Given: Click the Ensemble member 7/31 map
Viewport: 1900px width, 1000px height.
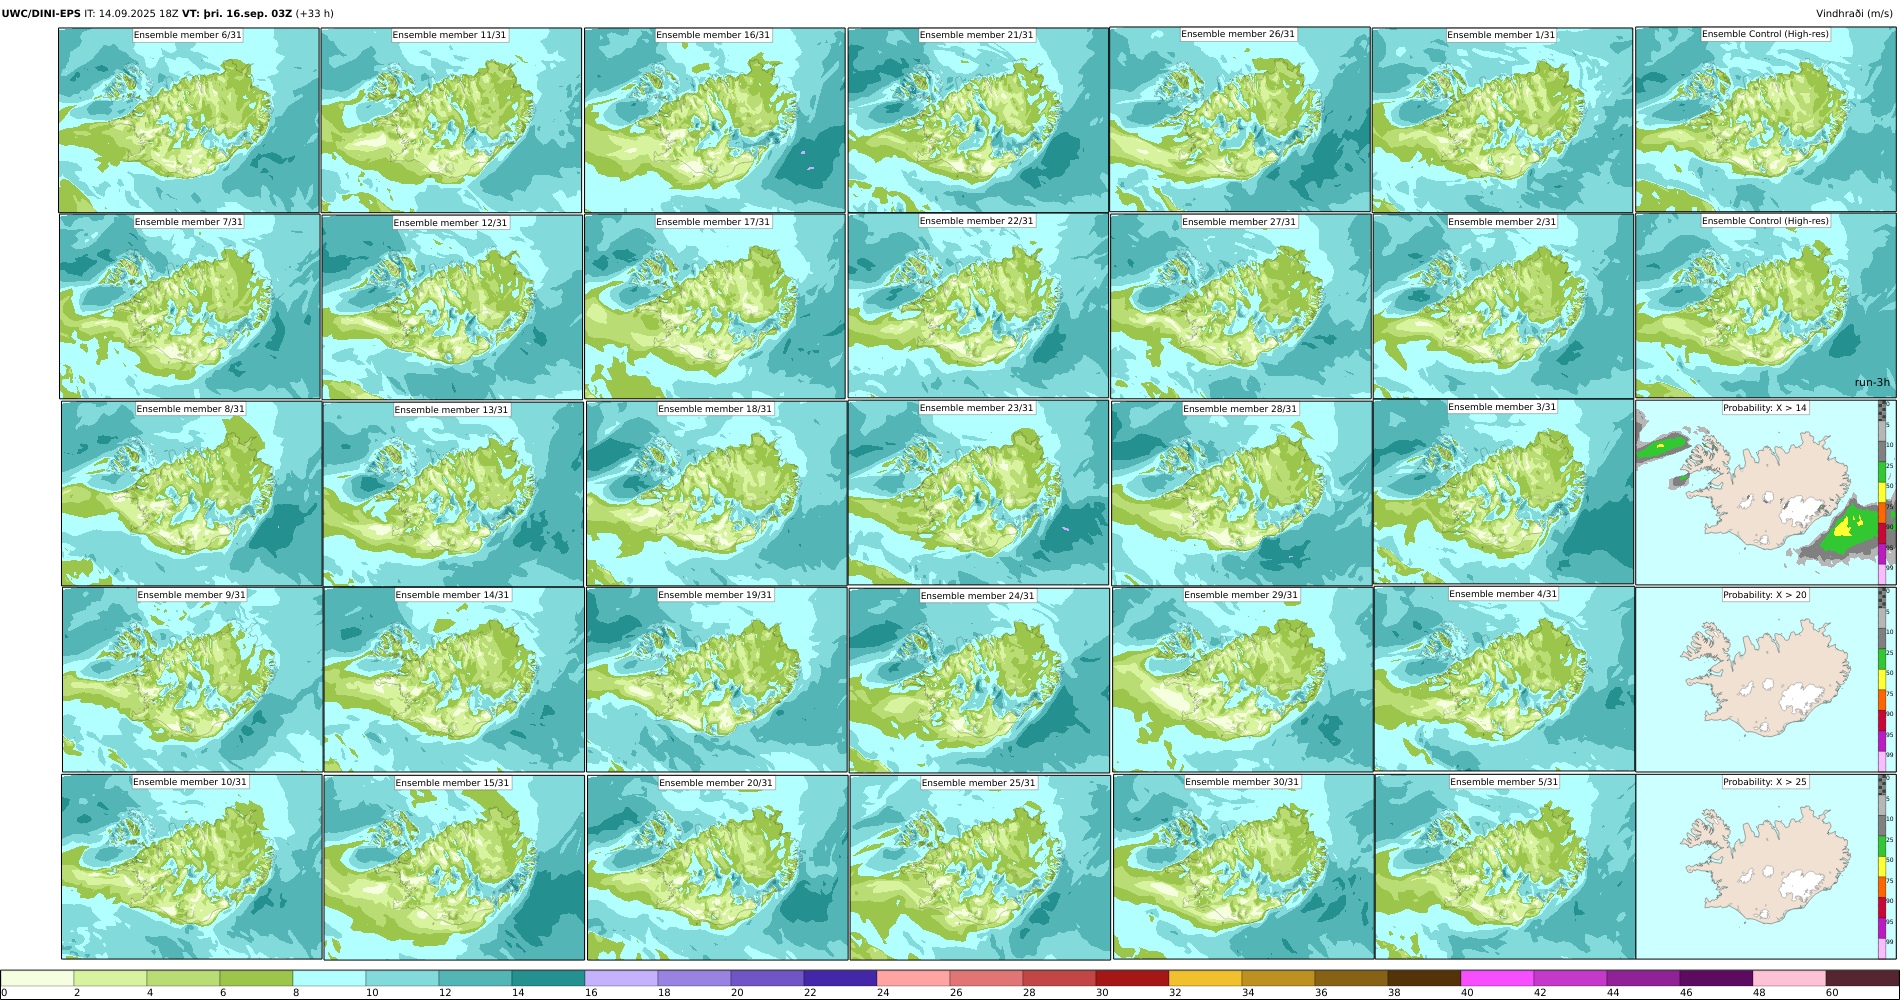Looking at the screenshot, I should [x=189, y=307].
